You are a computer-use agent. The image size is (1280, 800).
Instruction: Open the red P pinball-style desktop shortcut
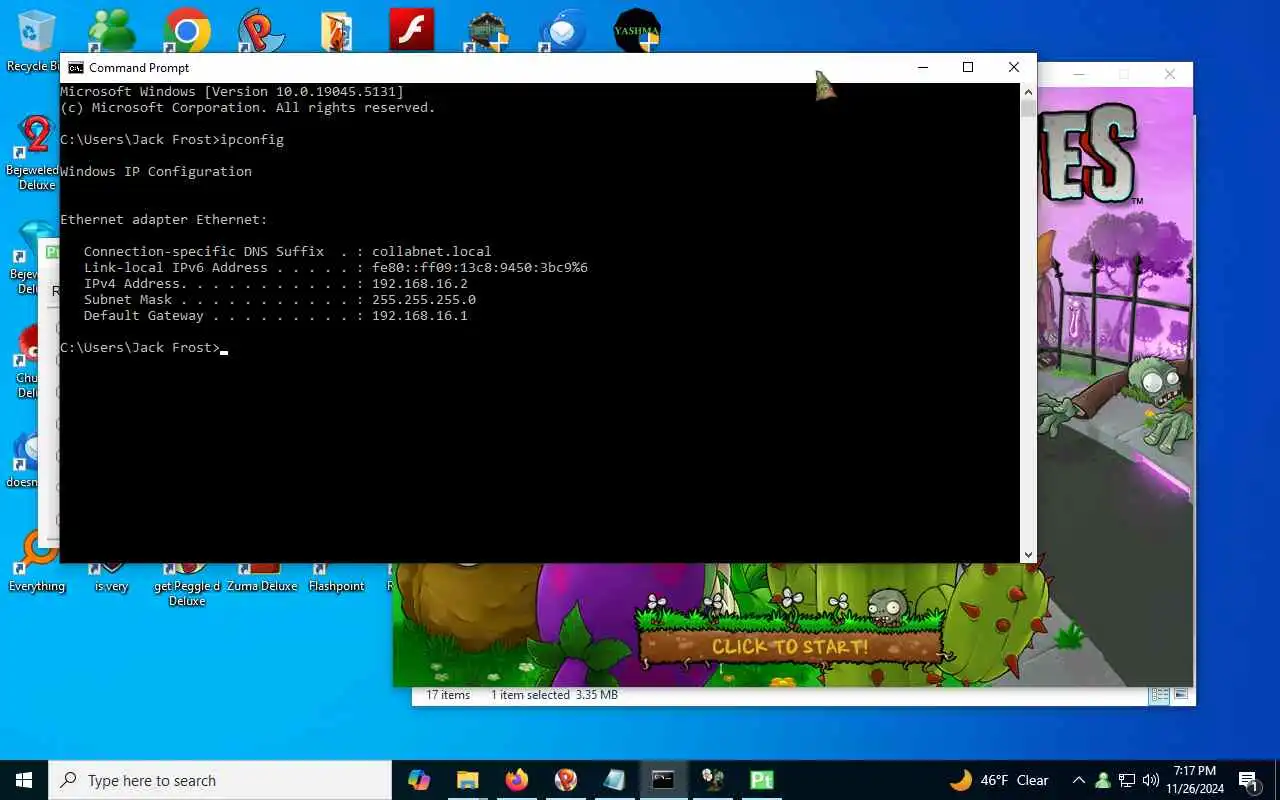point(261,30)
